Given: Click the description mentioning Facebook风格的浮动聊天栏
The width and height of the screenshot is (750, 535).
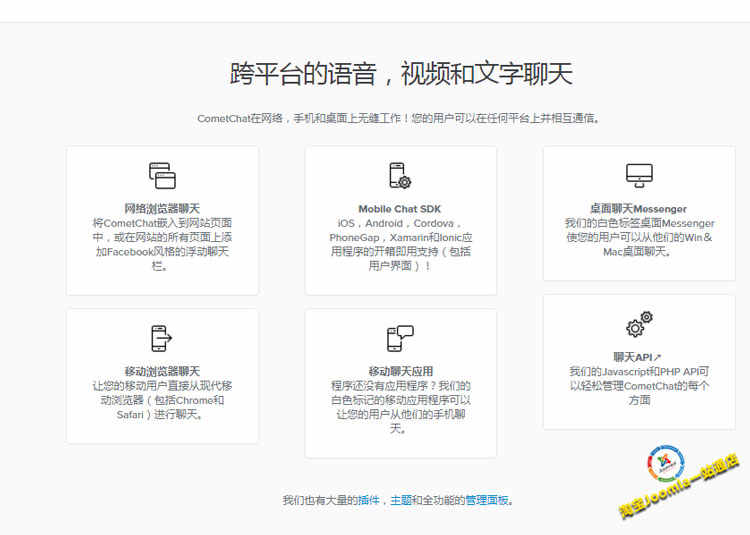Looking at the screenshot, I should pyautogui.click(x=162, y=244).
